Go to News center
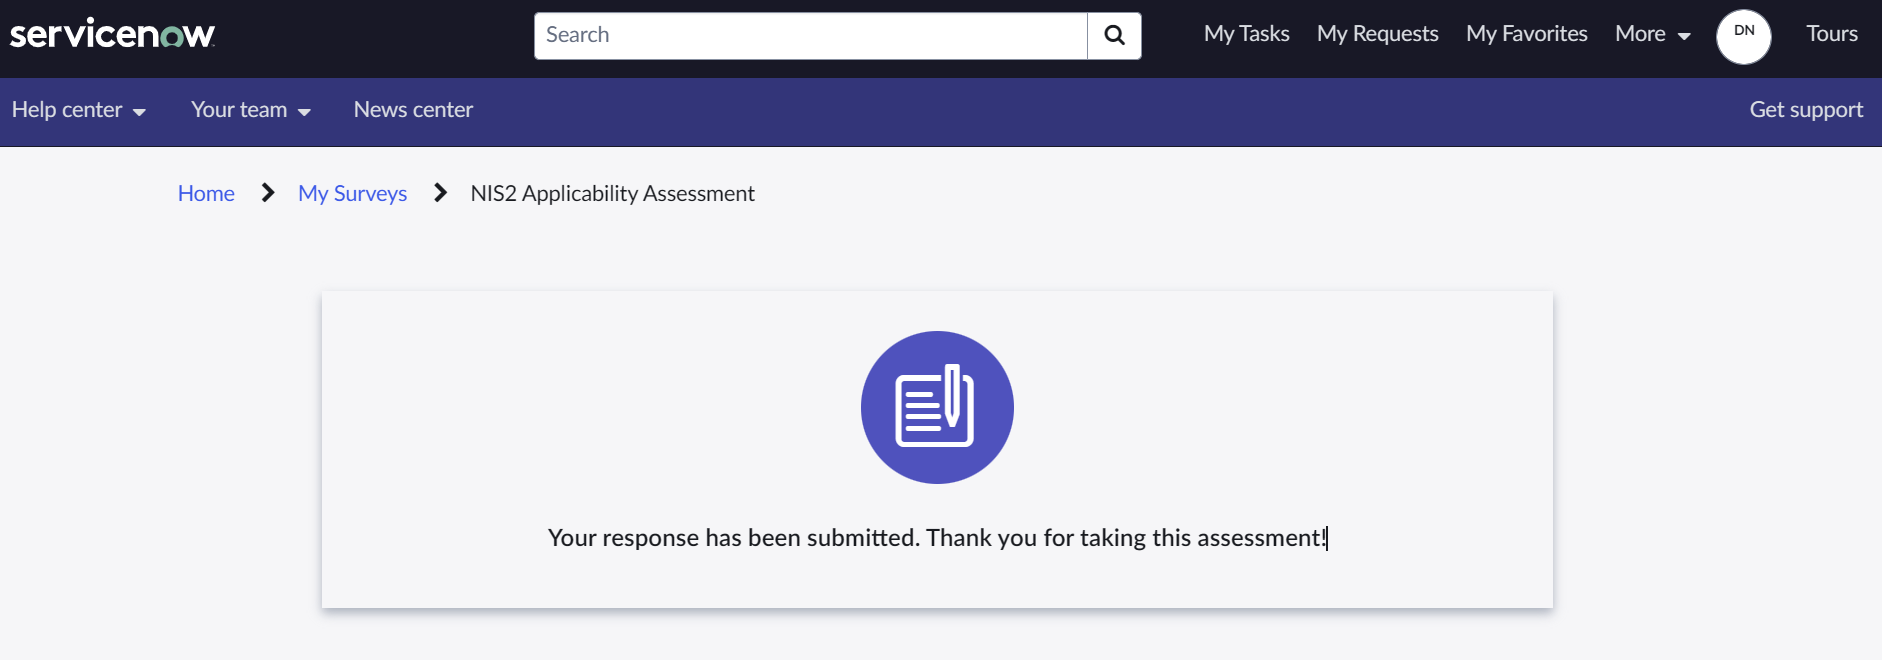Screen dimensions: 1882x660 (413, 110)
